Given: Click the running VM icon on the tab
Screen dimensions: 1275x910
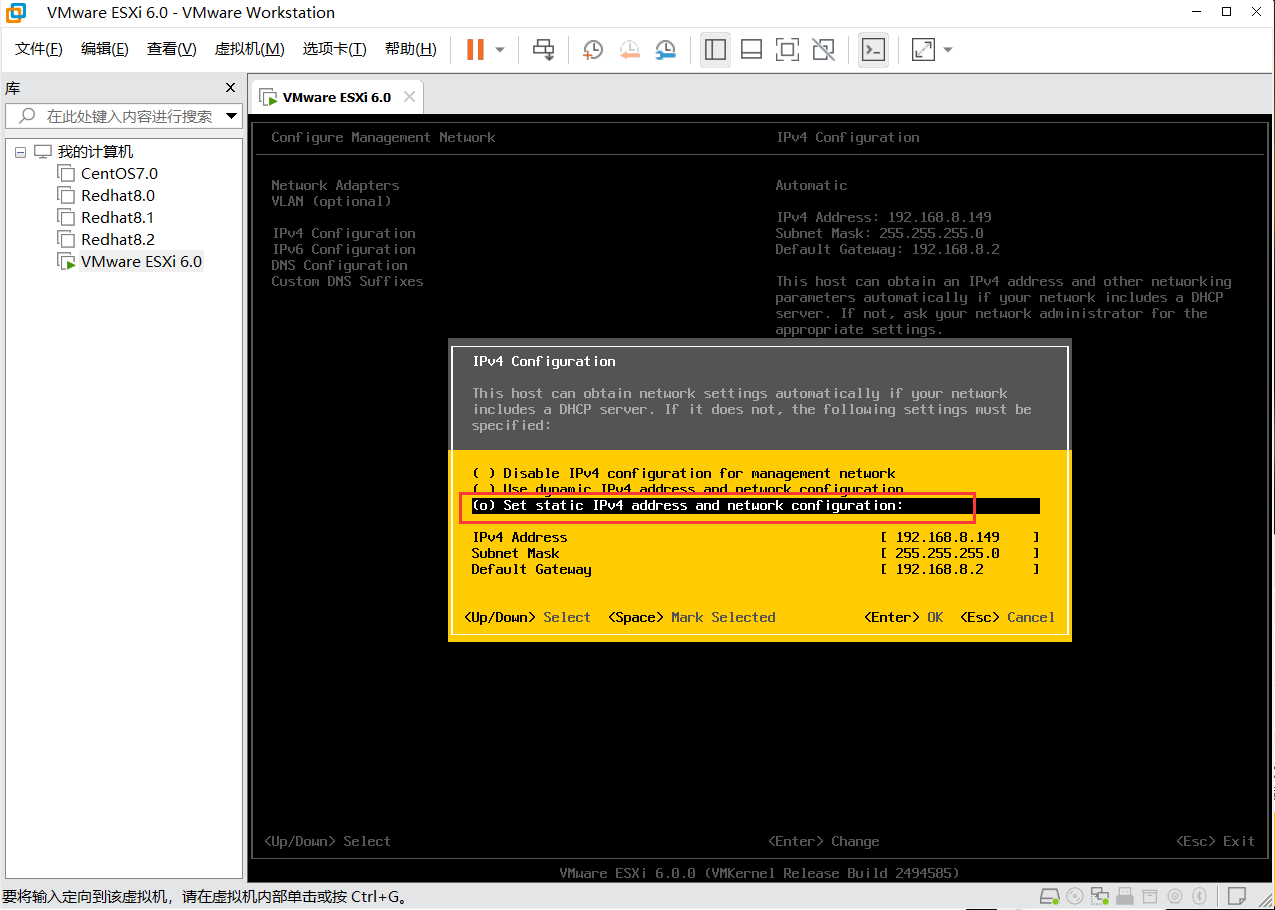Looking at the screenshot, I should coord(268,97).
